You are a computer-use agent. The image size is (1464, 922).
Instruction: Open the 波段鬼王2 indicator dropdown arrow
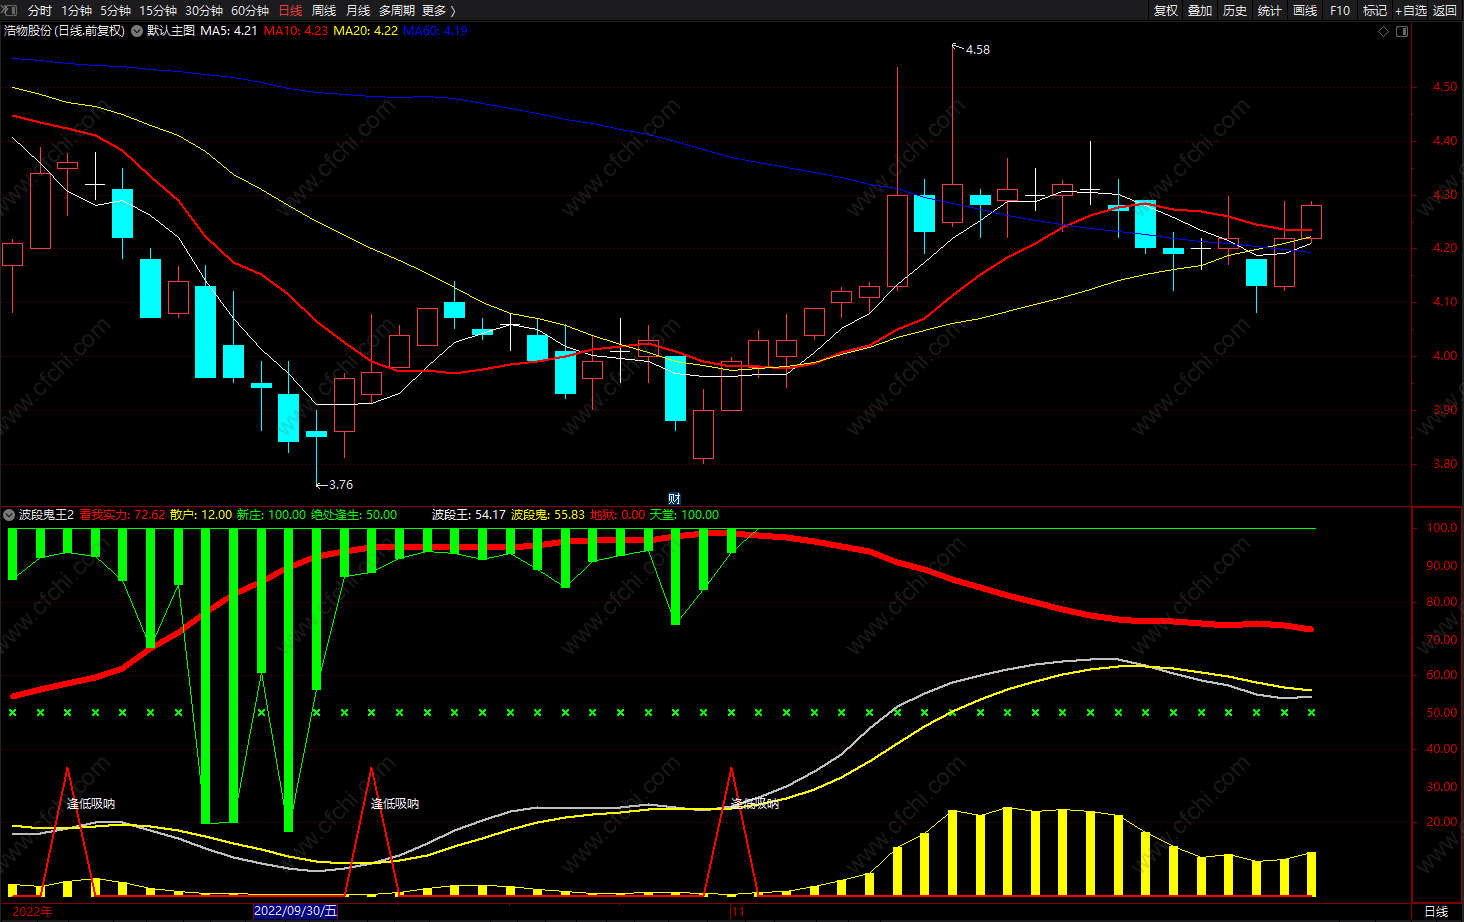[x=9, y=515]
